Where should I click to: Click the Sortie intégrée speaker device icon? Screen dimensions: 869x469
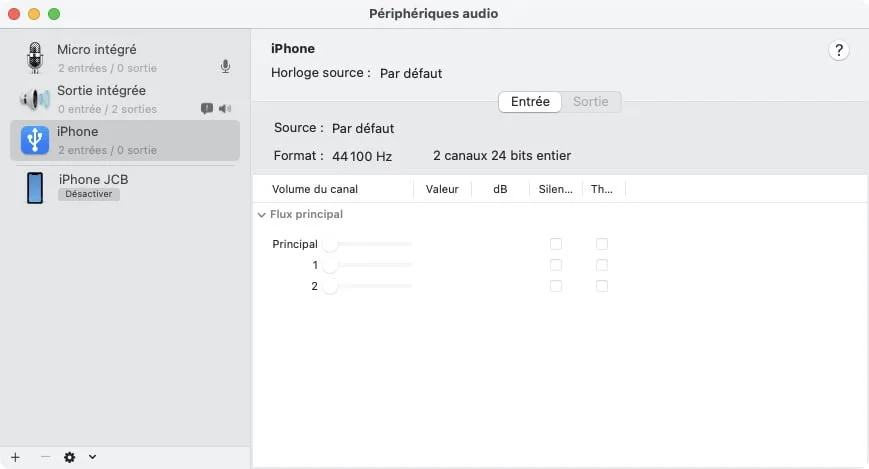(x=35, y=99)
